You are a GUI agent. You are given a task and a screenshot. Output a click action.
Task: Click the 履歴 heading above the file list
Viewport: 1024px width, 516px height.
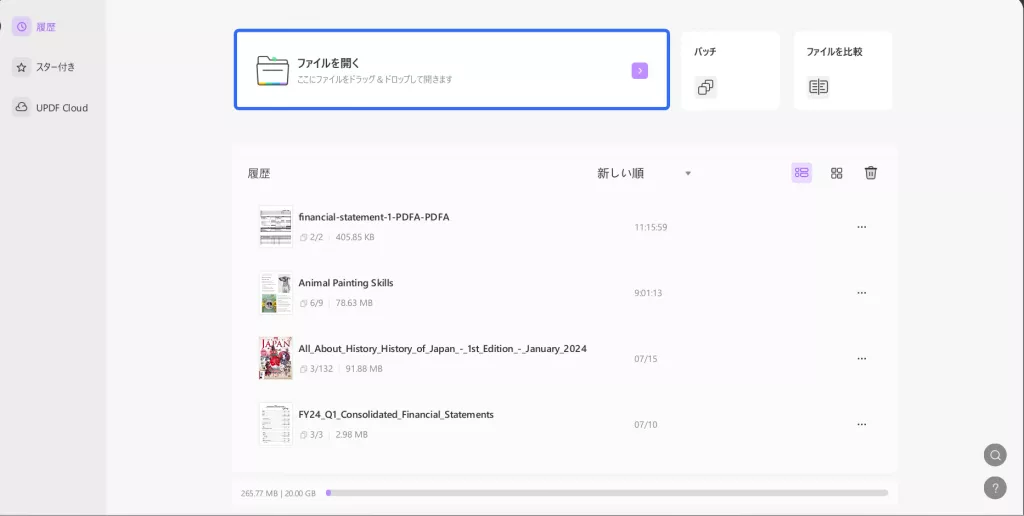pyautogui.click(x=259, y=173)
